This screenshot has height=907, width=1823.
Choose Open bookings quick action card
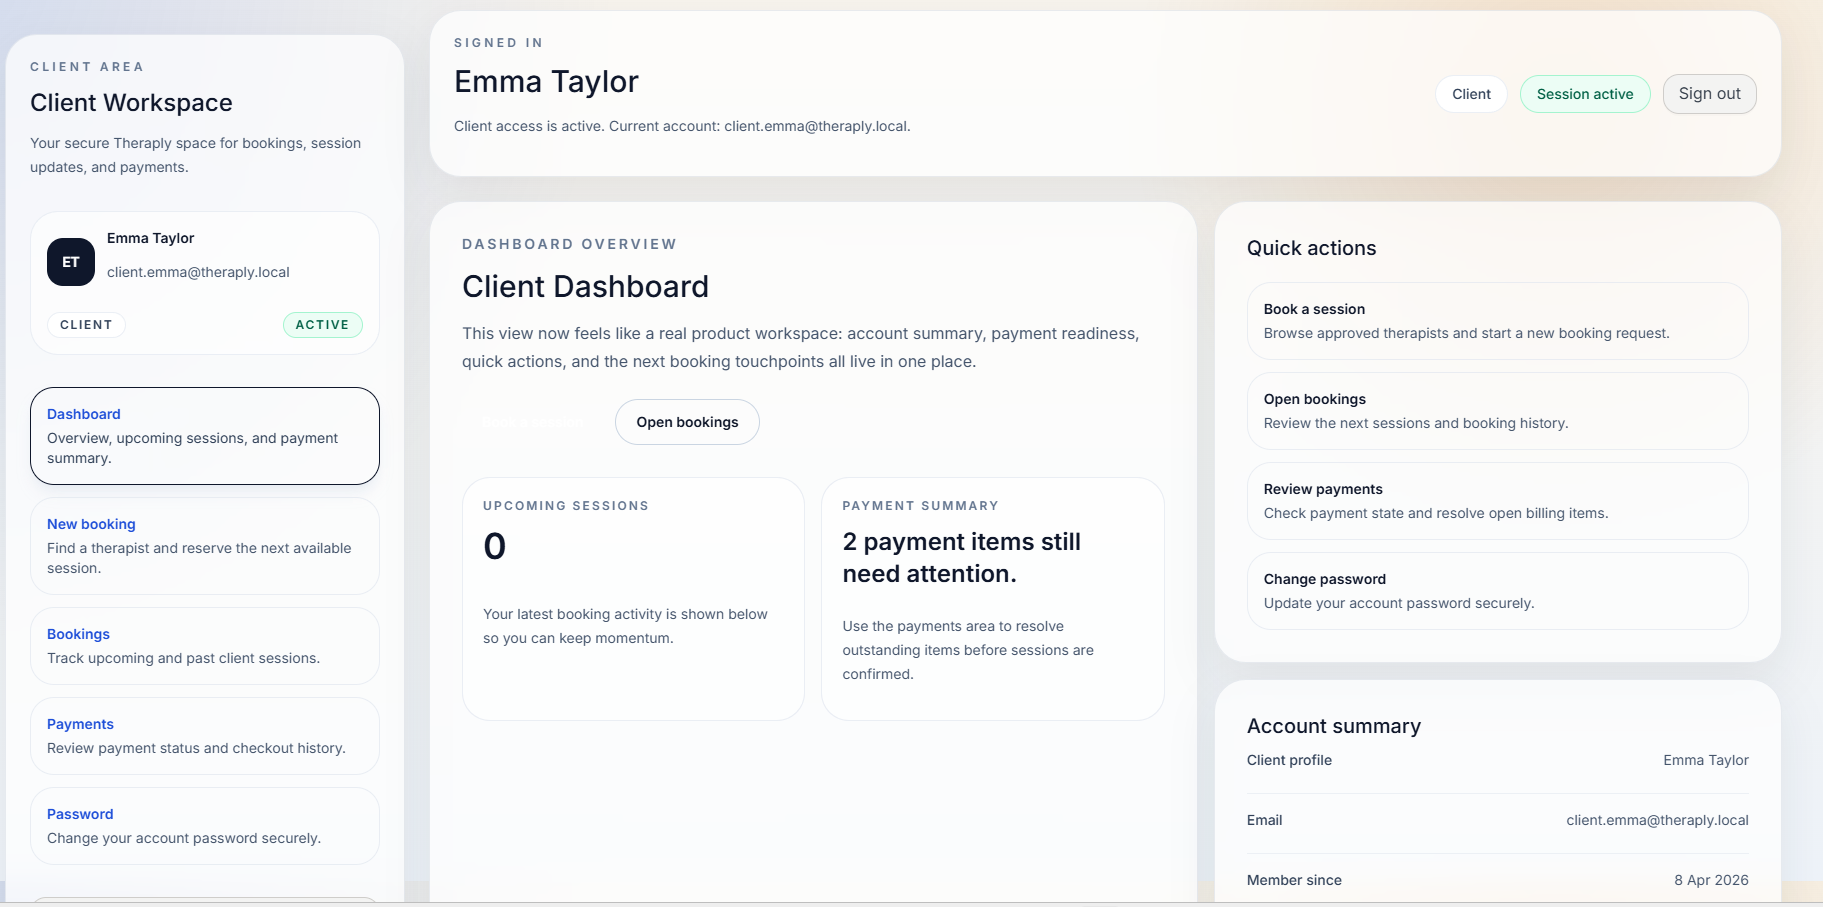[x=1497, y=411]
